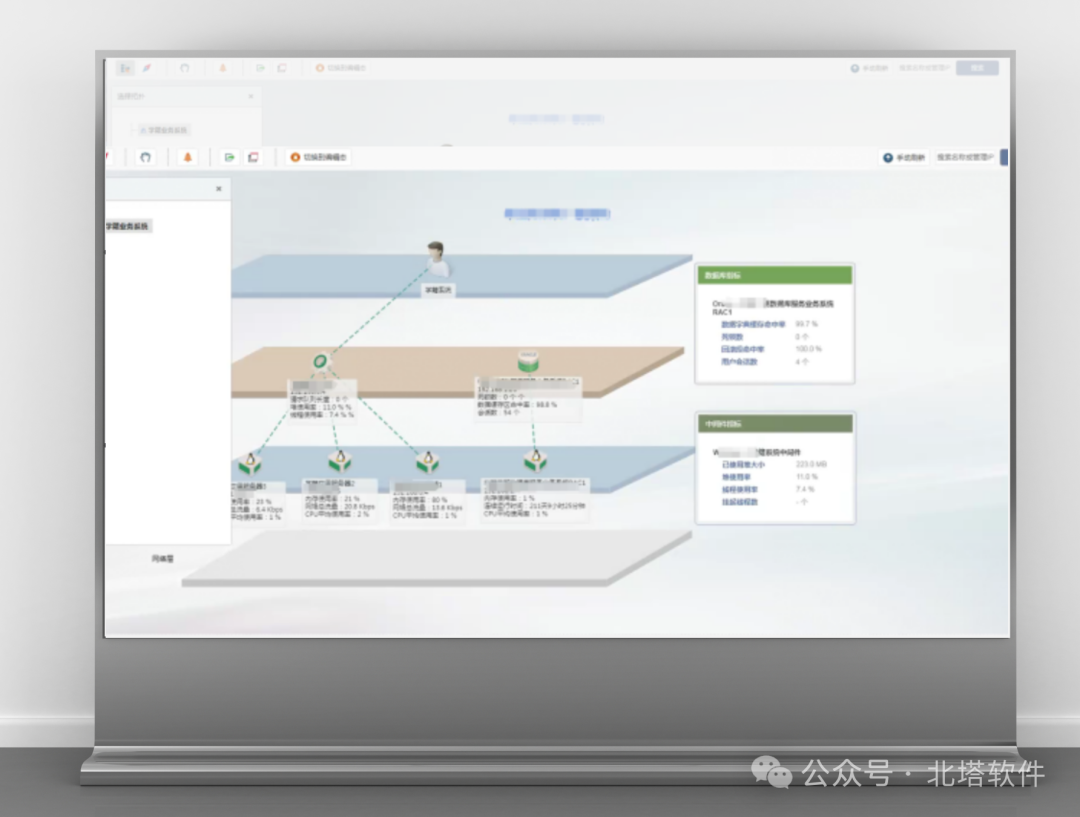Click the red window icon beside the export icon
This screenshot has height=817, width=1080.
point(253,158)
